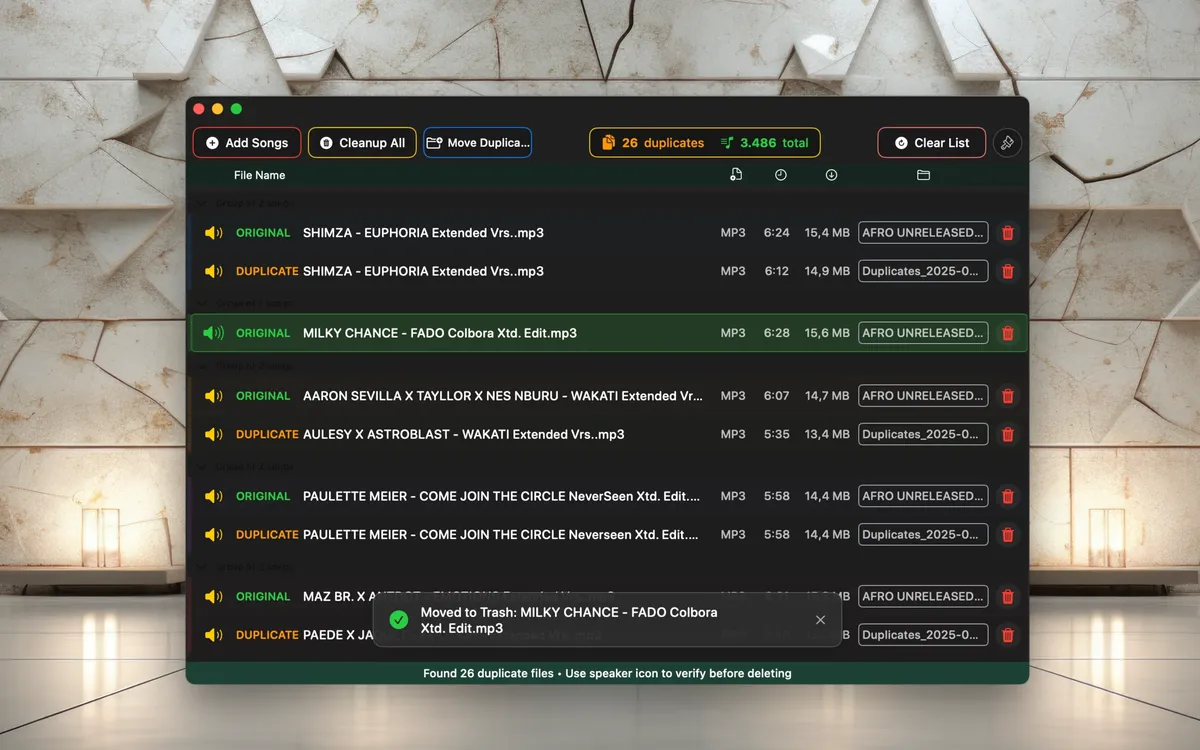The image size is (1200, 750).
Task: Delete original AARON SEVILLA WAKATI file
Action: click(x=1008, y=396)
